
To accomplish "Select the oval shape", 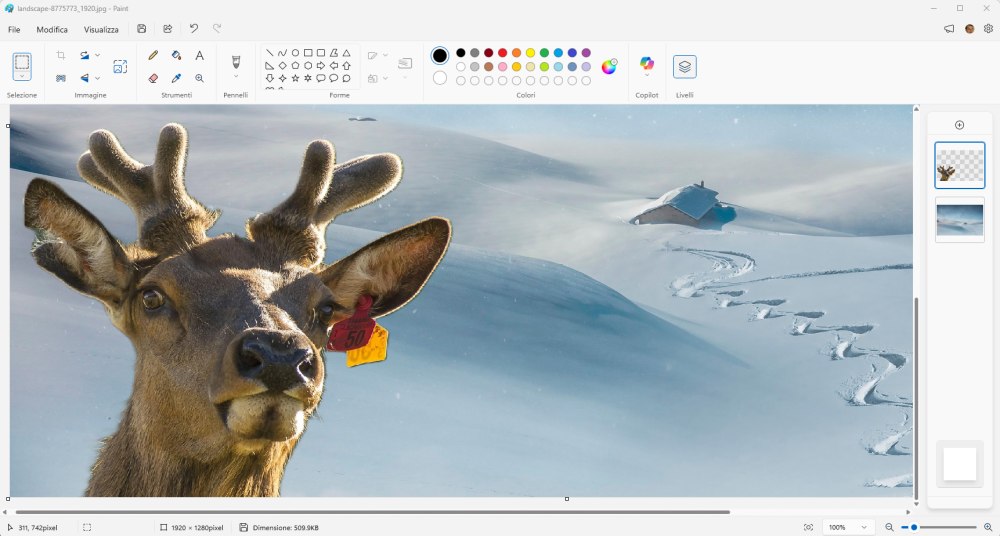I will [295, 53].
